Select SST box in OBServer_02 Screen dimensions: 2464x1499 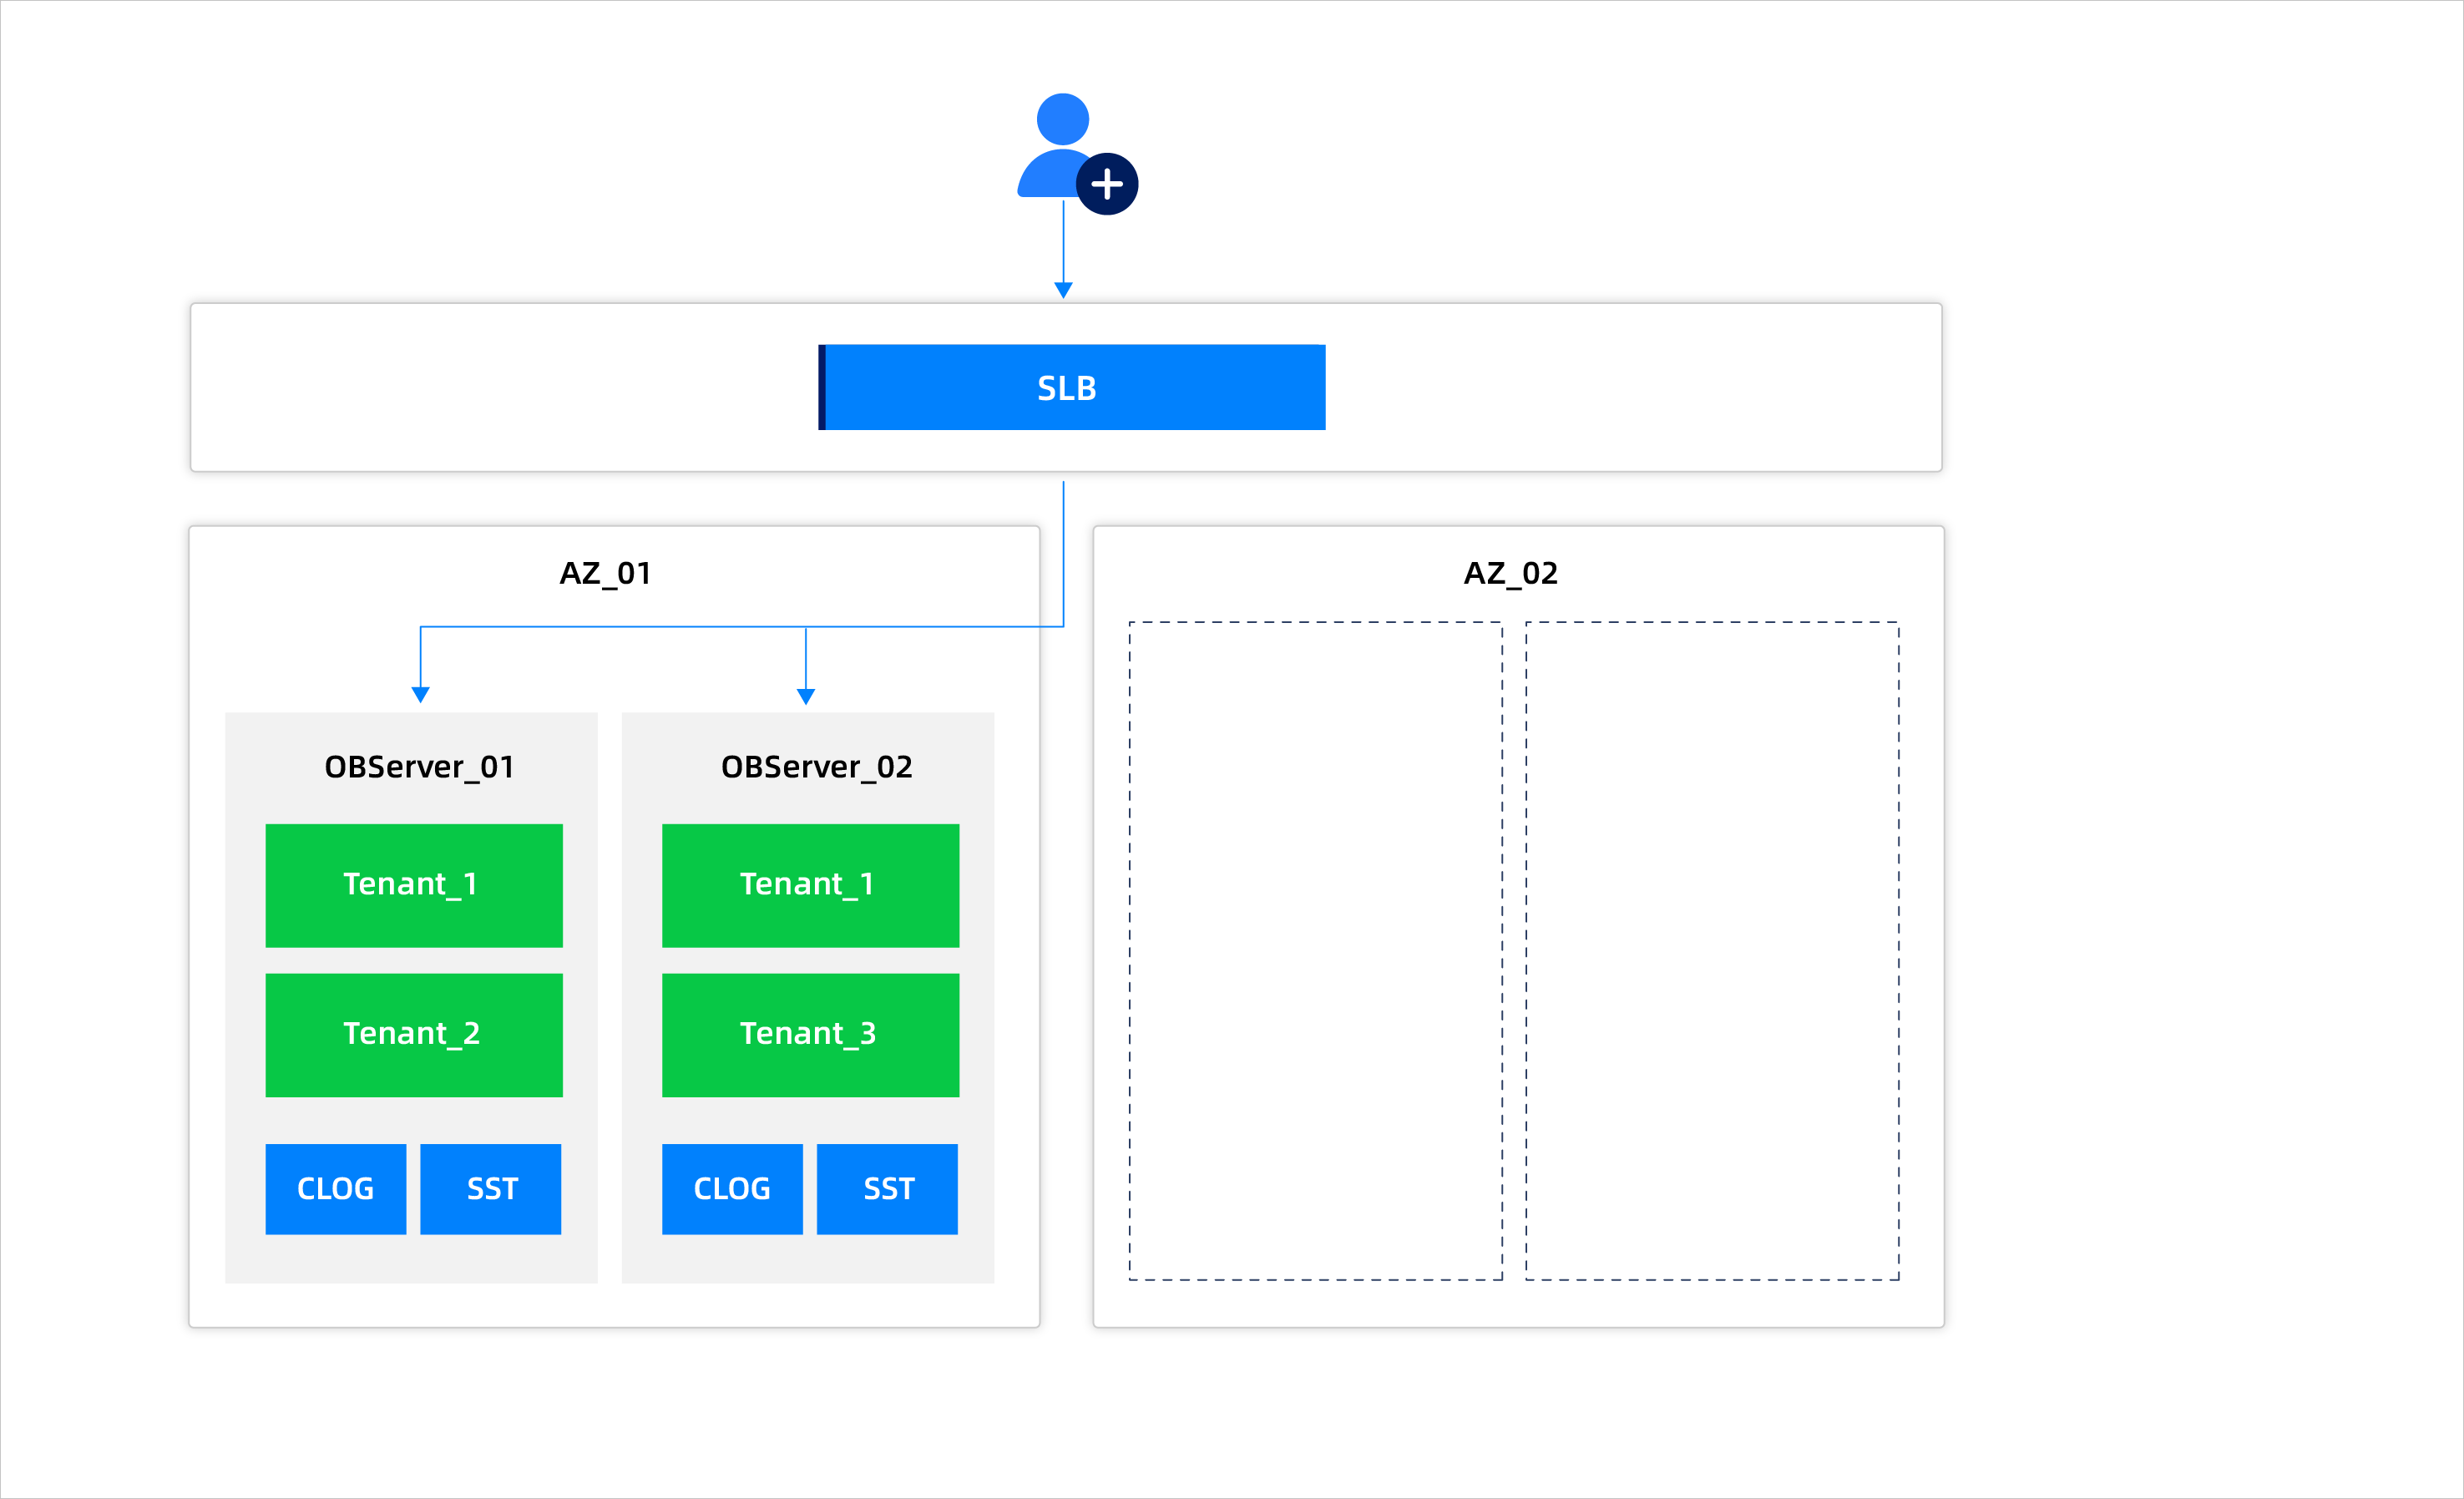click(887, 1188)
